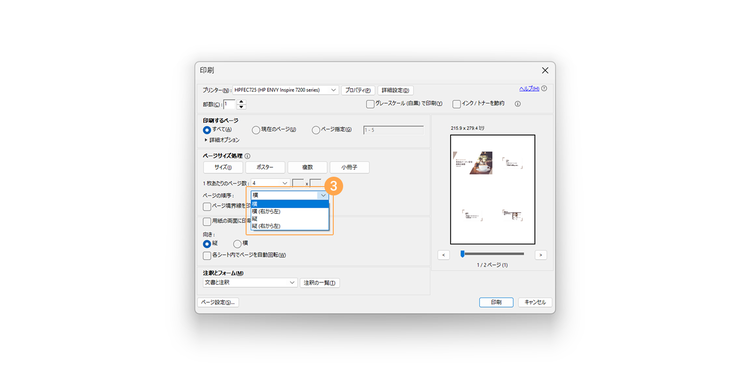
Task: Select the highlighted 横 option in list
Action: (x=290, y=204)
